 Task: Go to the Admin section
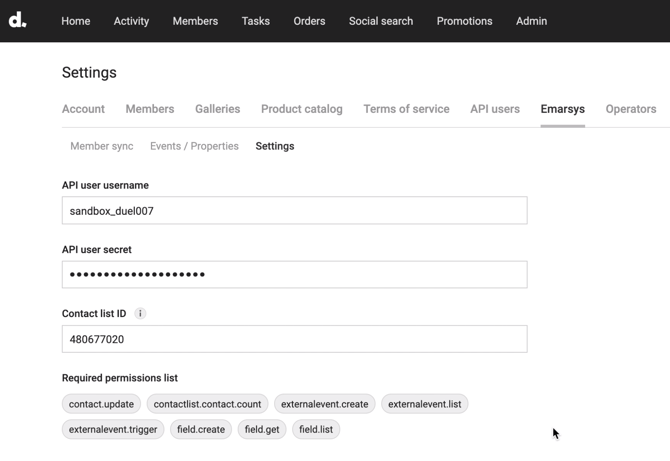point(531,21)
